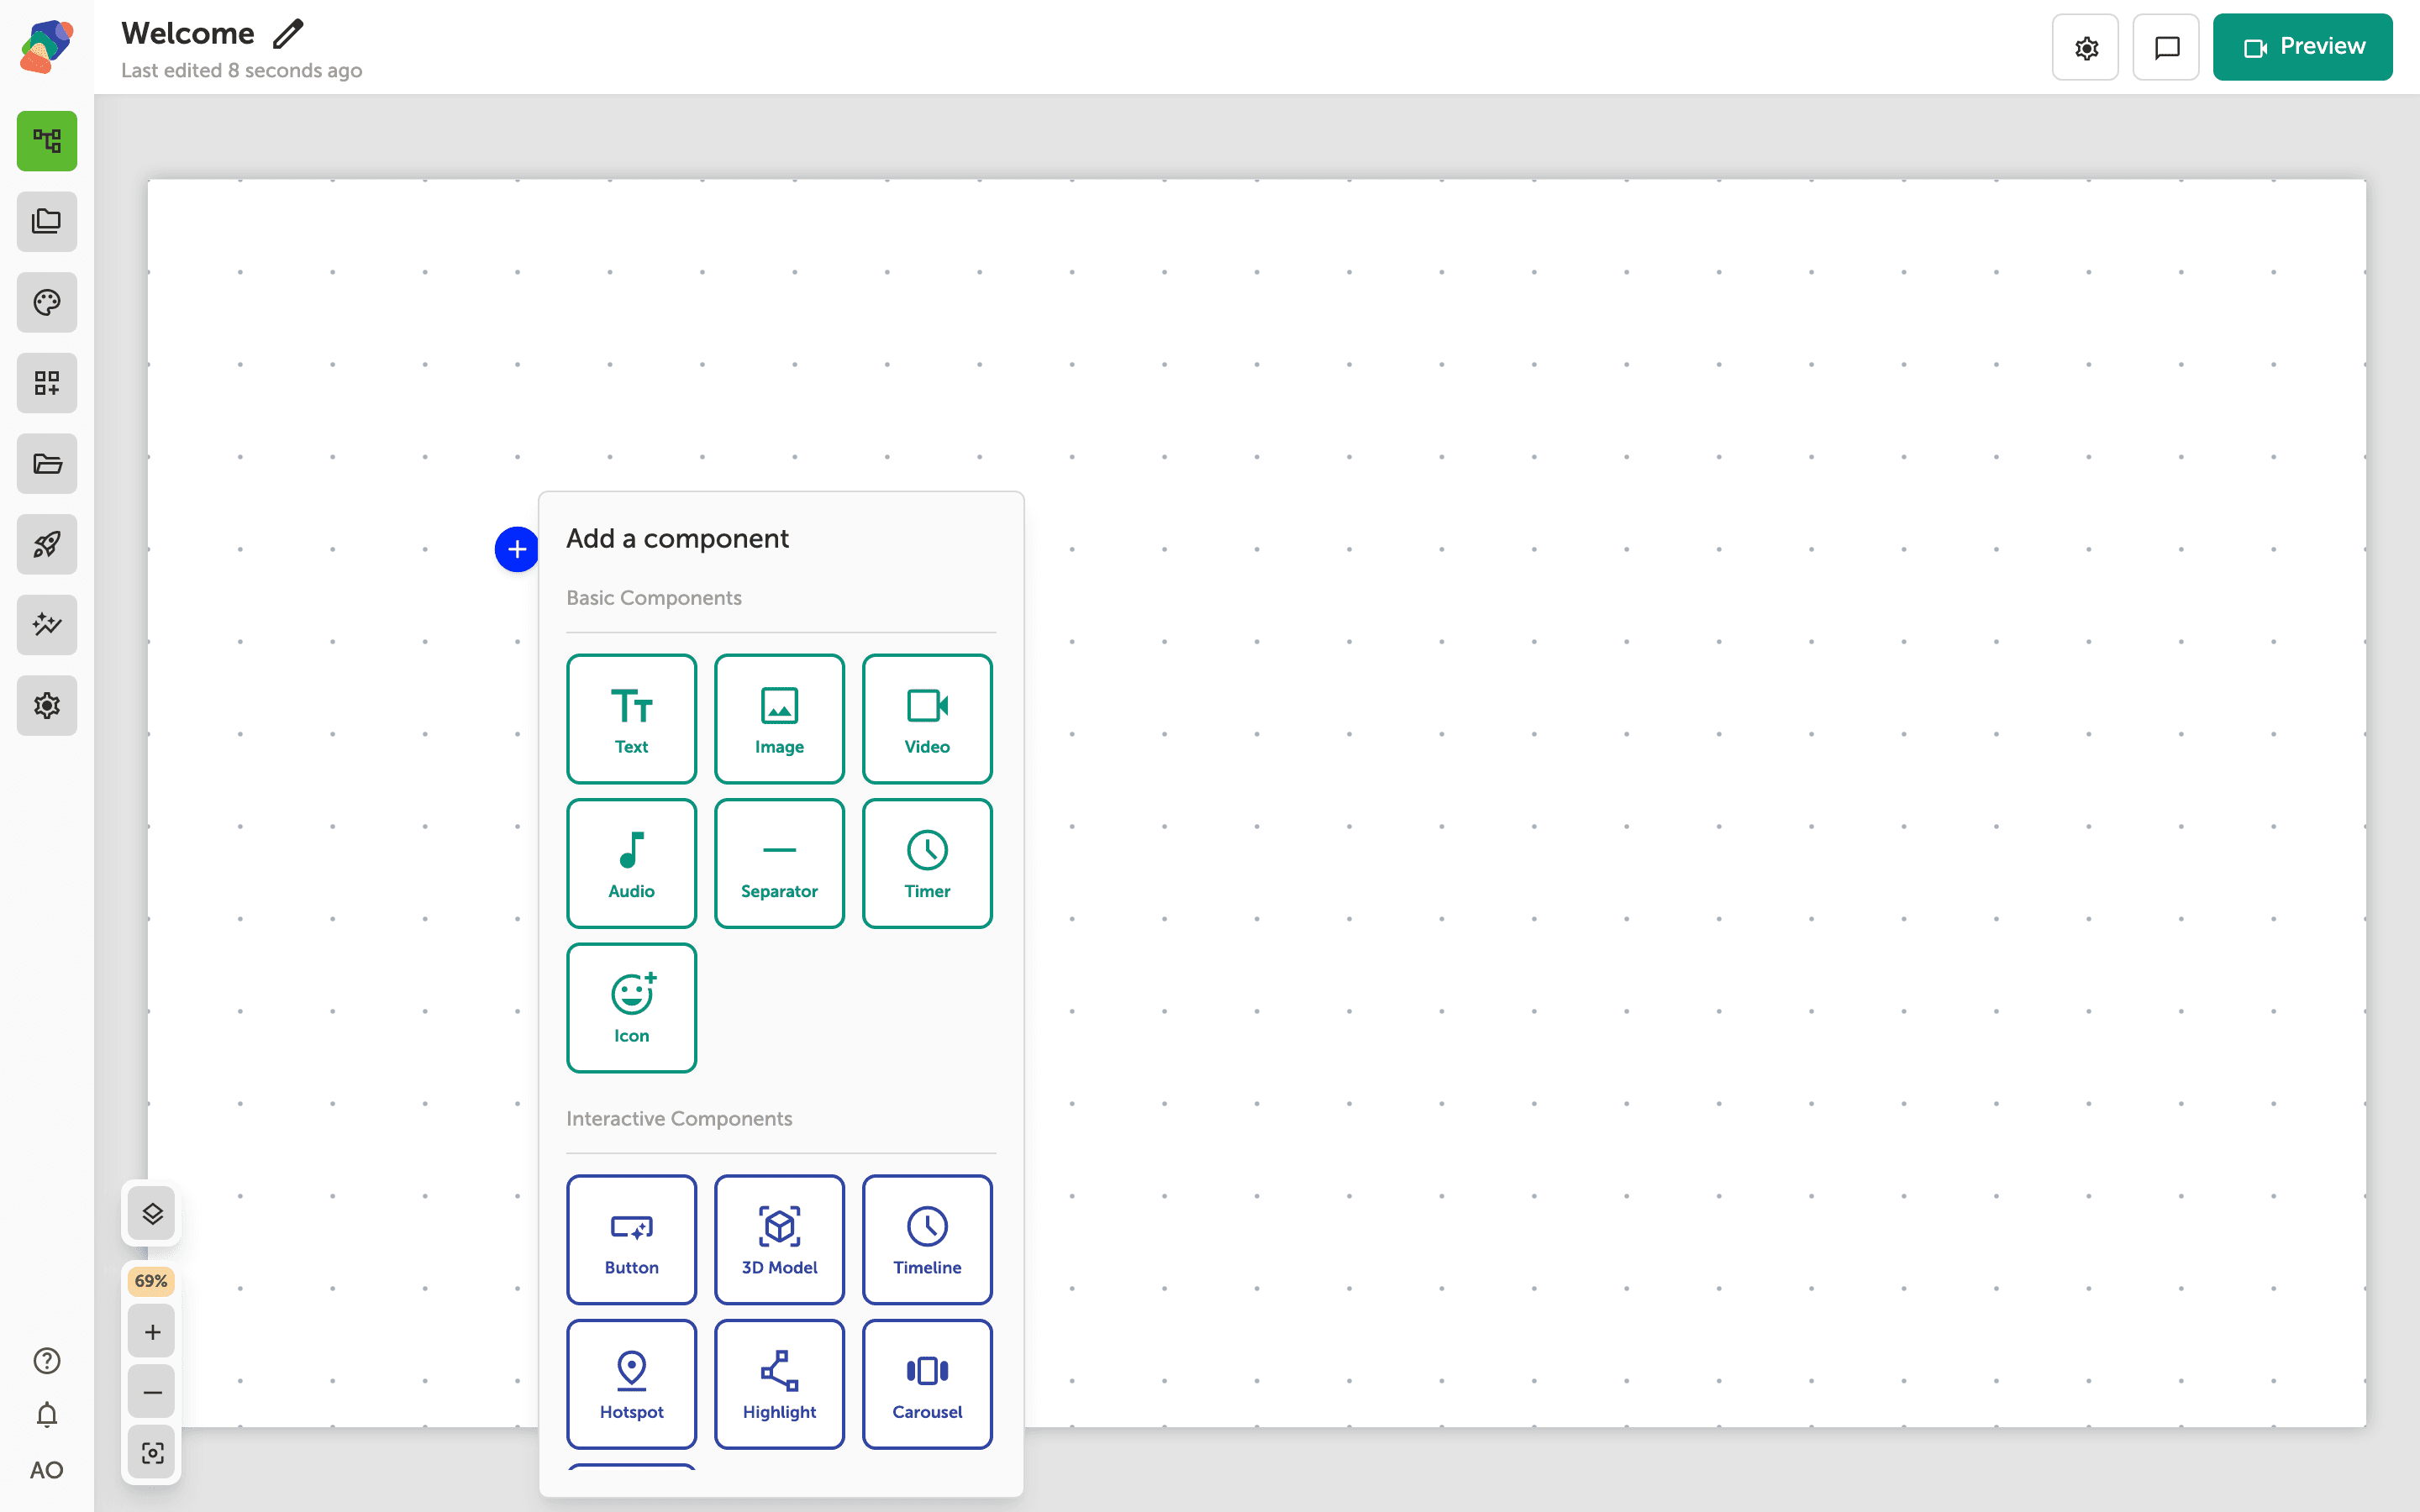
Task: Add an Icon component
Action: [x=632, y=1008]
